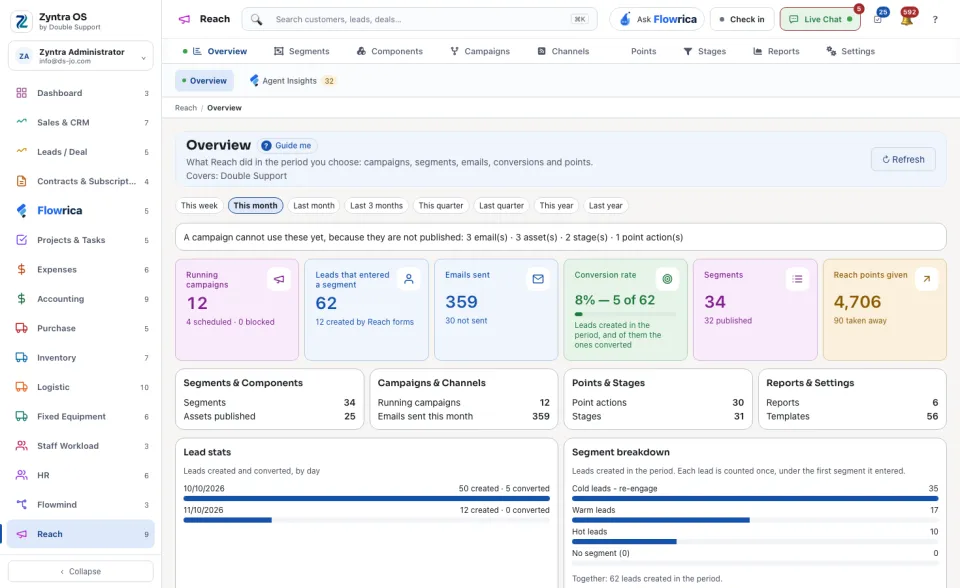This screenshot has width=960, height=588.
Task: Click the Reach breadcrumb link
Action: click(x=186, y=108)
